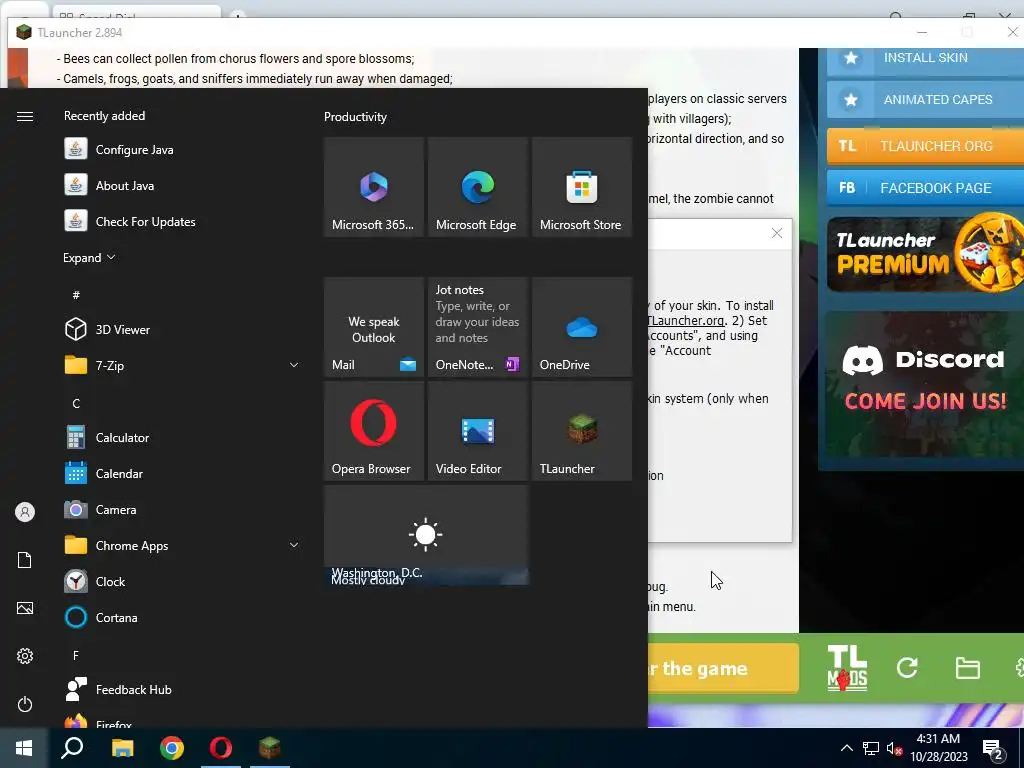This screenshot has height=768, width=1024.
Task: Open OneDrive tile
Action: 582,327
